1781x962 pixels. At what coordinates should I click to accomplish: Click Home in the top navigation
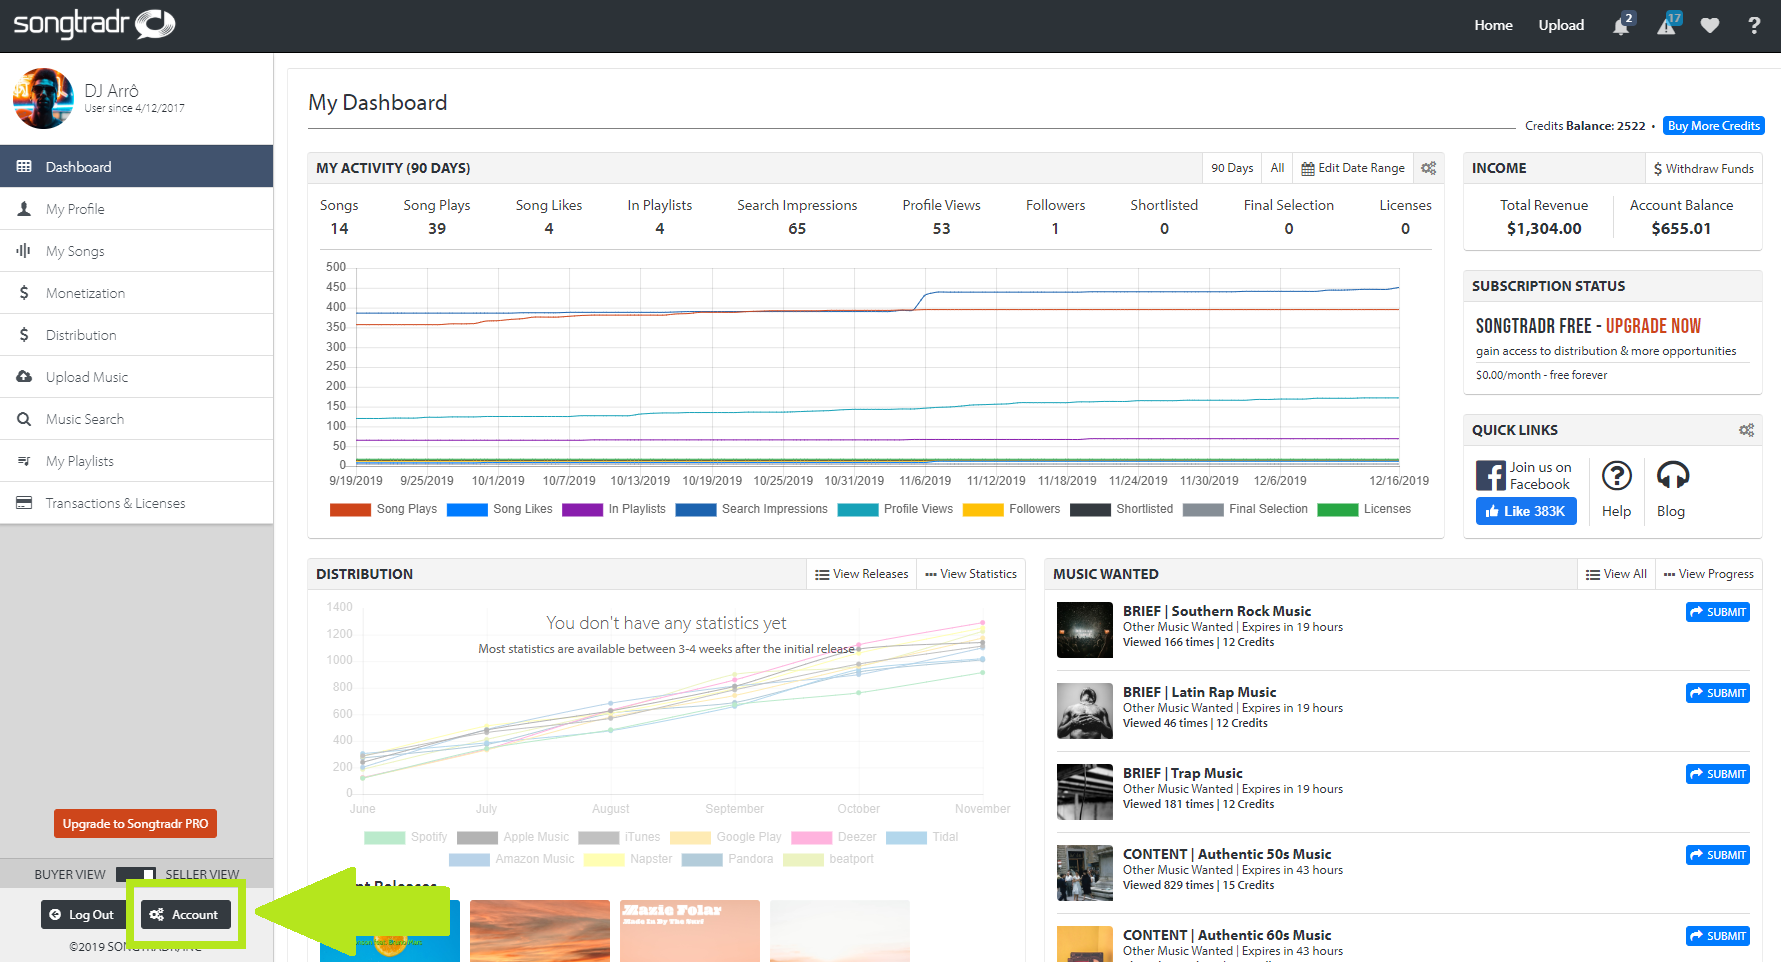[1493, 25]
